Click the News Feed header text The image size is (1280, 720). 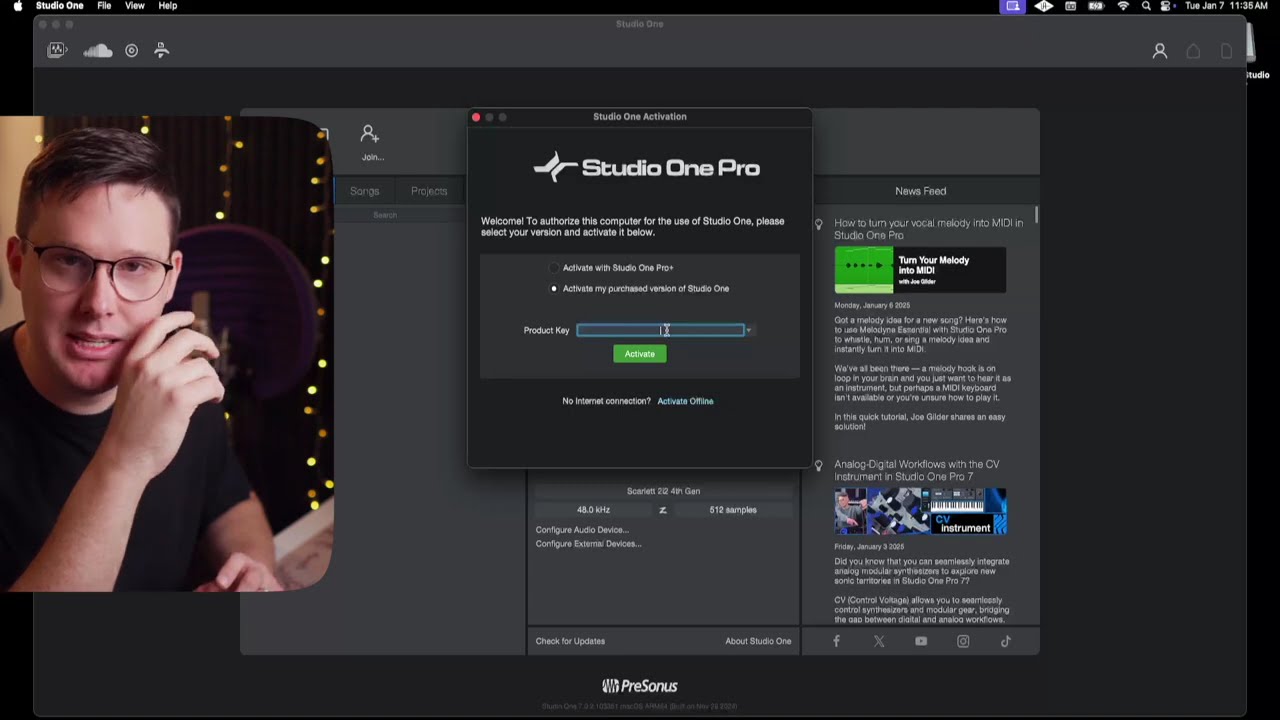pyautogui.click(x=920, y=191)
